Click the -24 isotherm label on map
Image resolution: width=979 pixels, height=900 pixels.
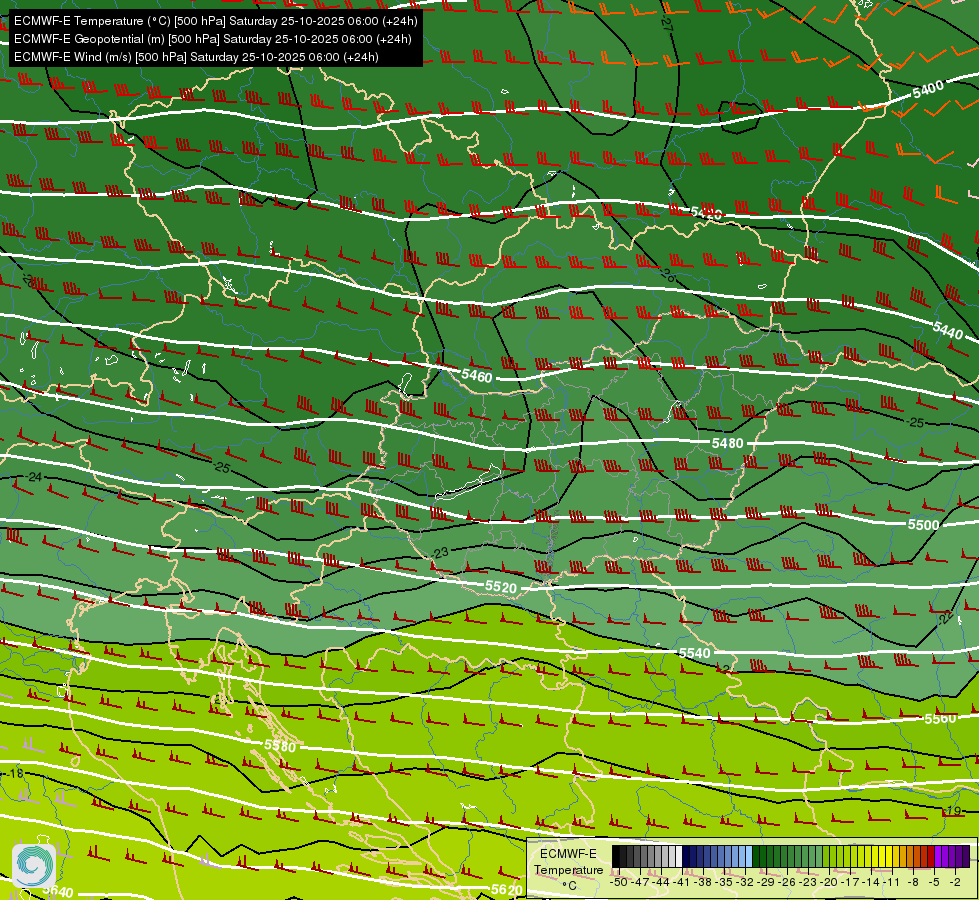click(35, 477)
